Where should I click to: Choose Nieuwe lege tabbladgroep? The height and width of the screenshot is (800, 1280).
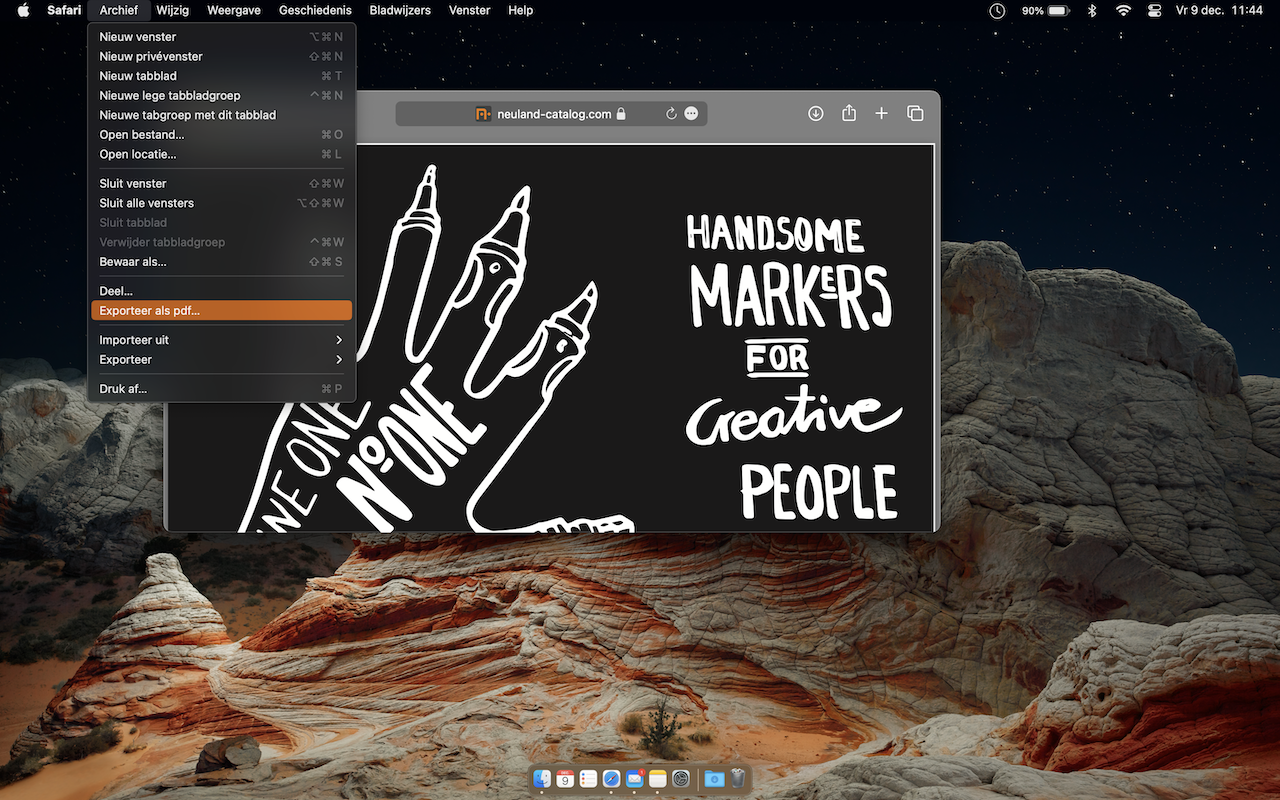[221, 96]
